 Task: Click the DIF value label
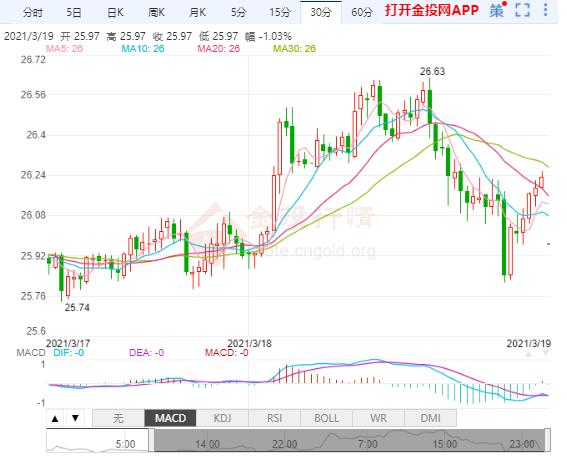point(69,353)
